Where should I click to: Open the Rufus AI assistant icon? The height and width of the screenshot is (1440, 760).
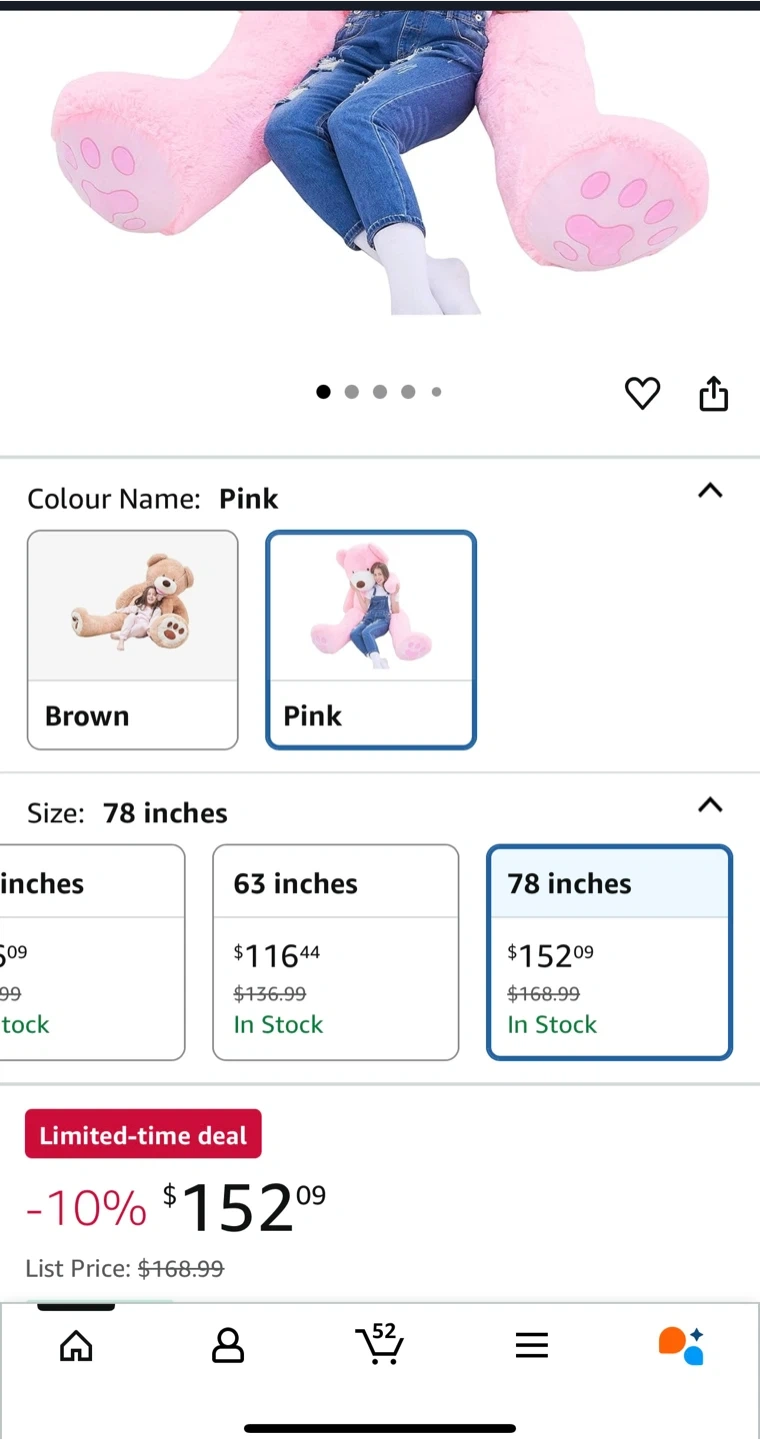[681, 1346]
